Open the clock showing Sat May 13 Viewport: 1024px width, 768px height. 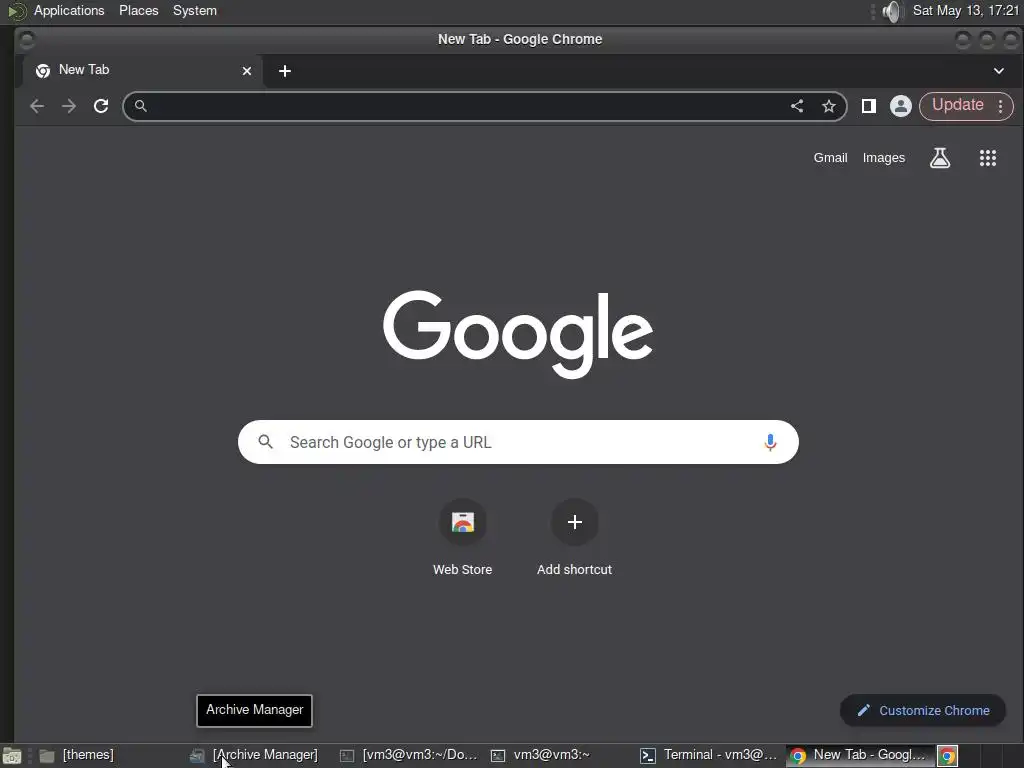965,10
